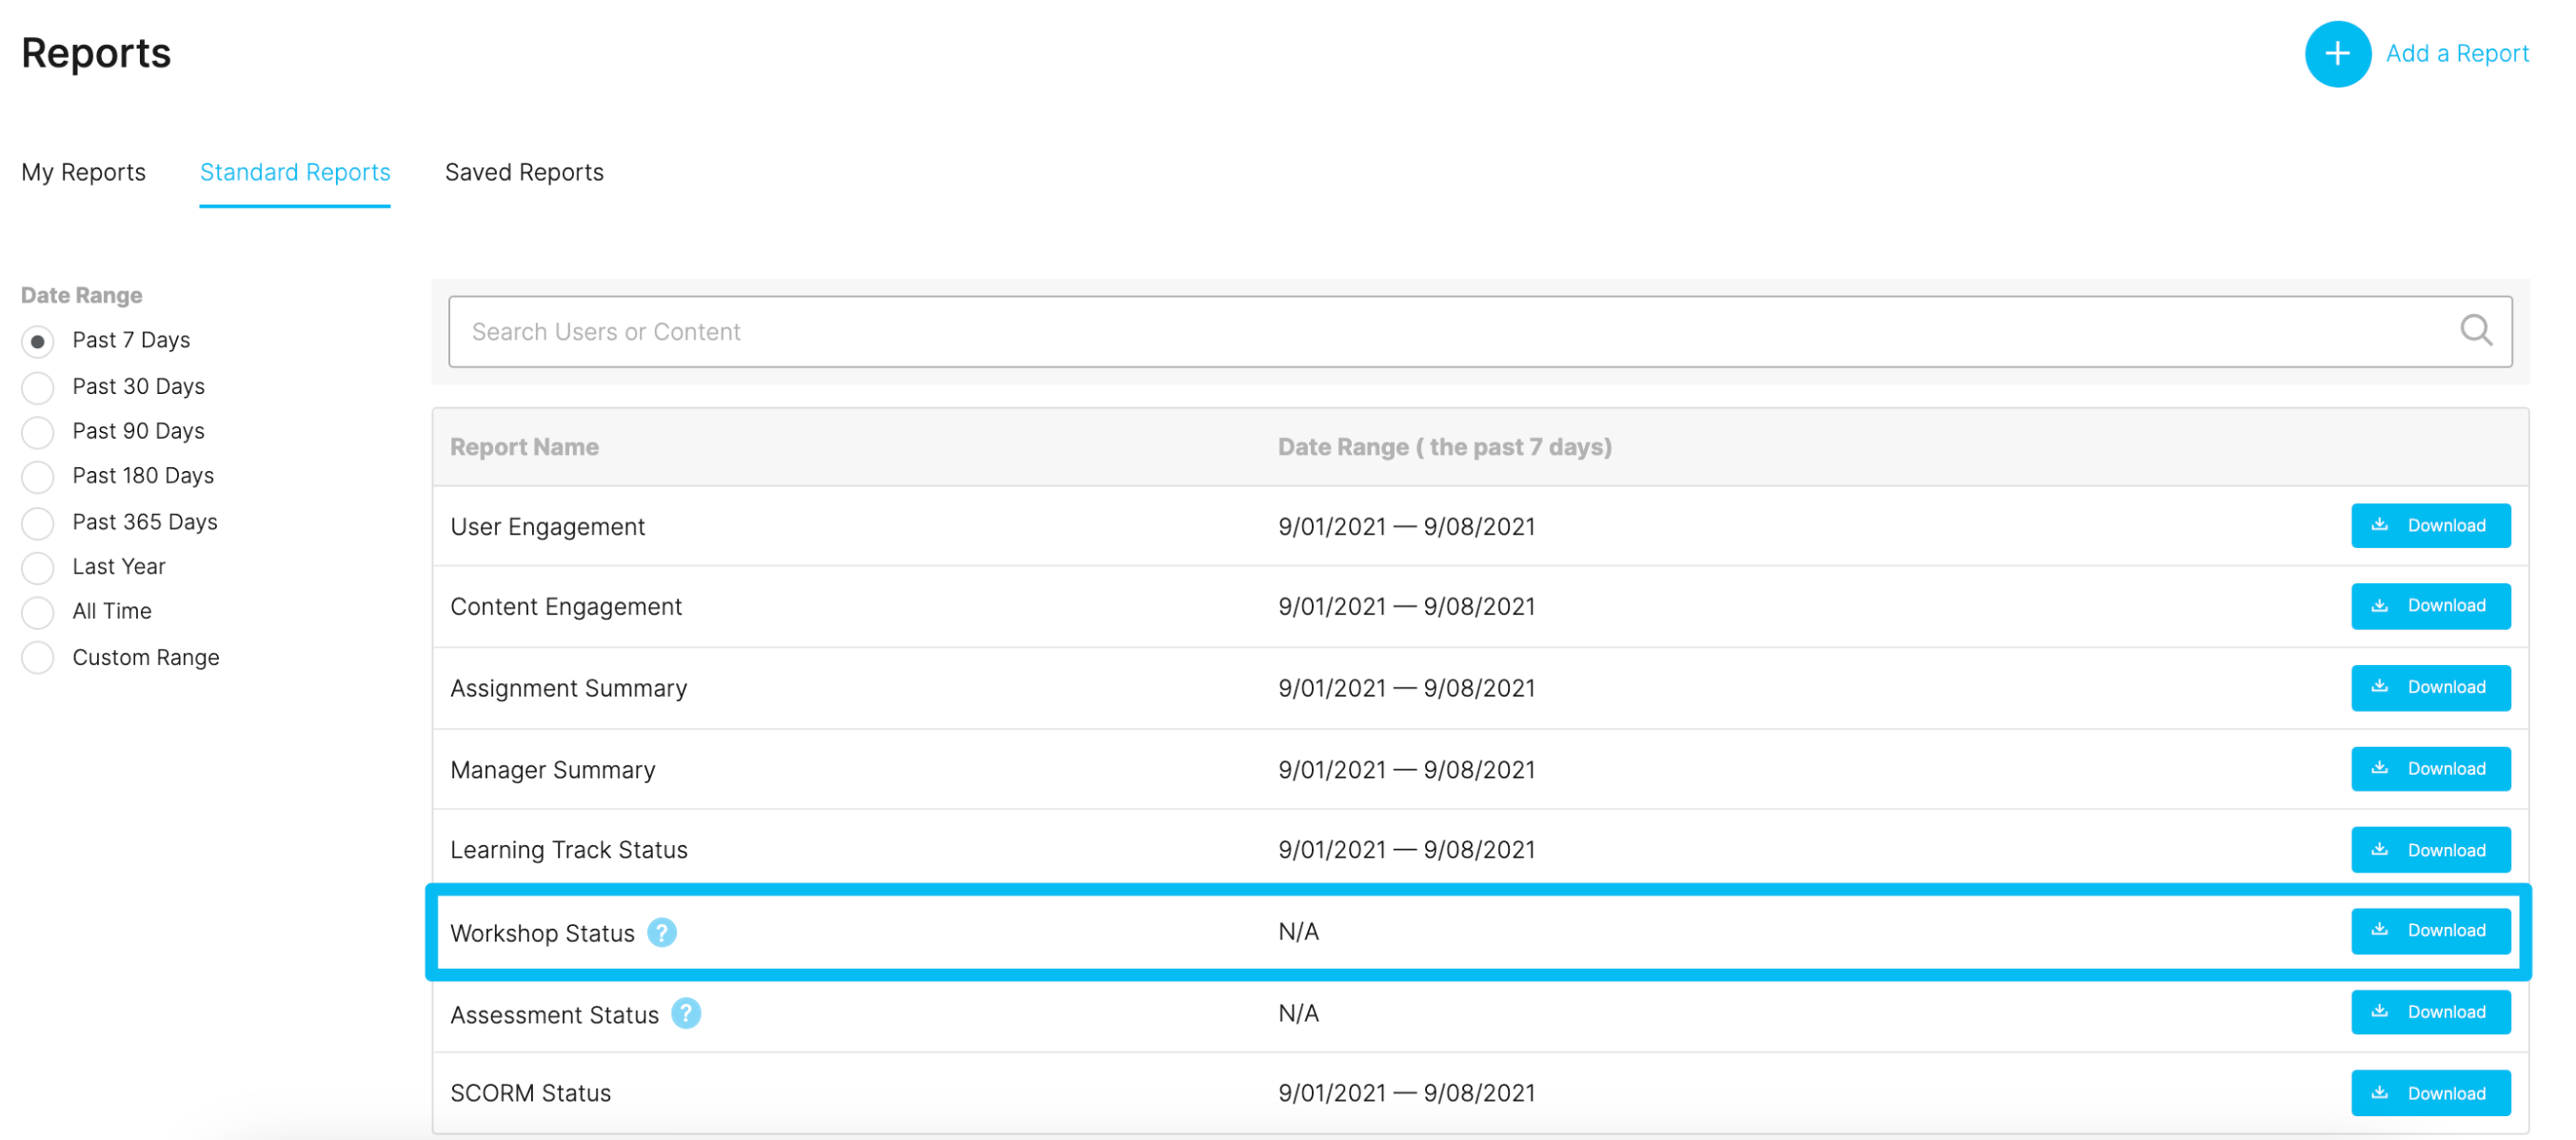Download the User Engagement report

point(2430,526)
